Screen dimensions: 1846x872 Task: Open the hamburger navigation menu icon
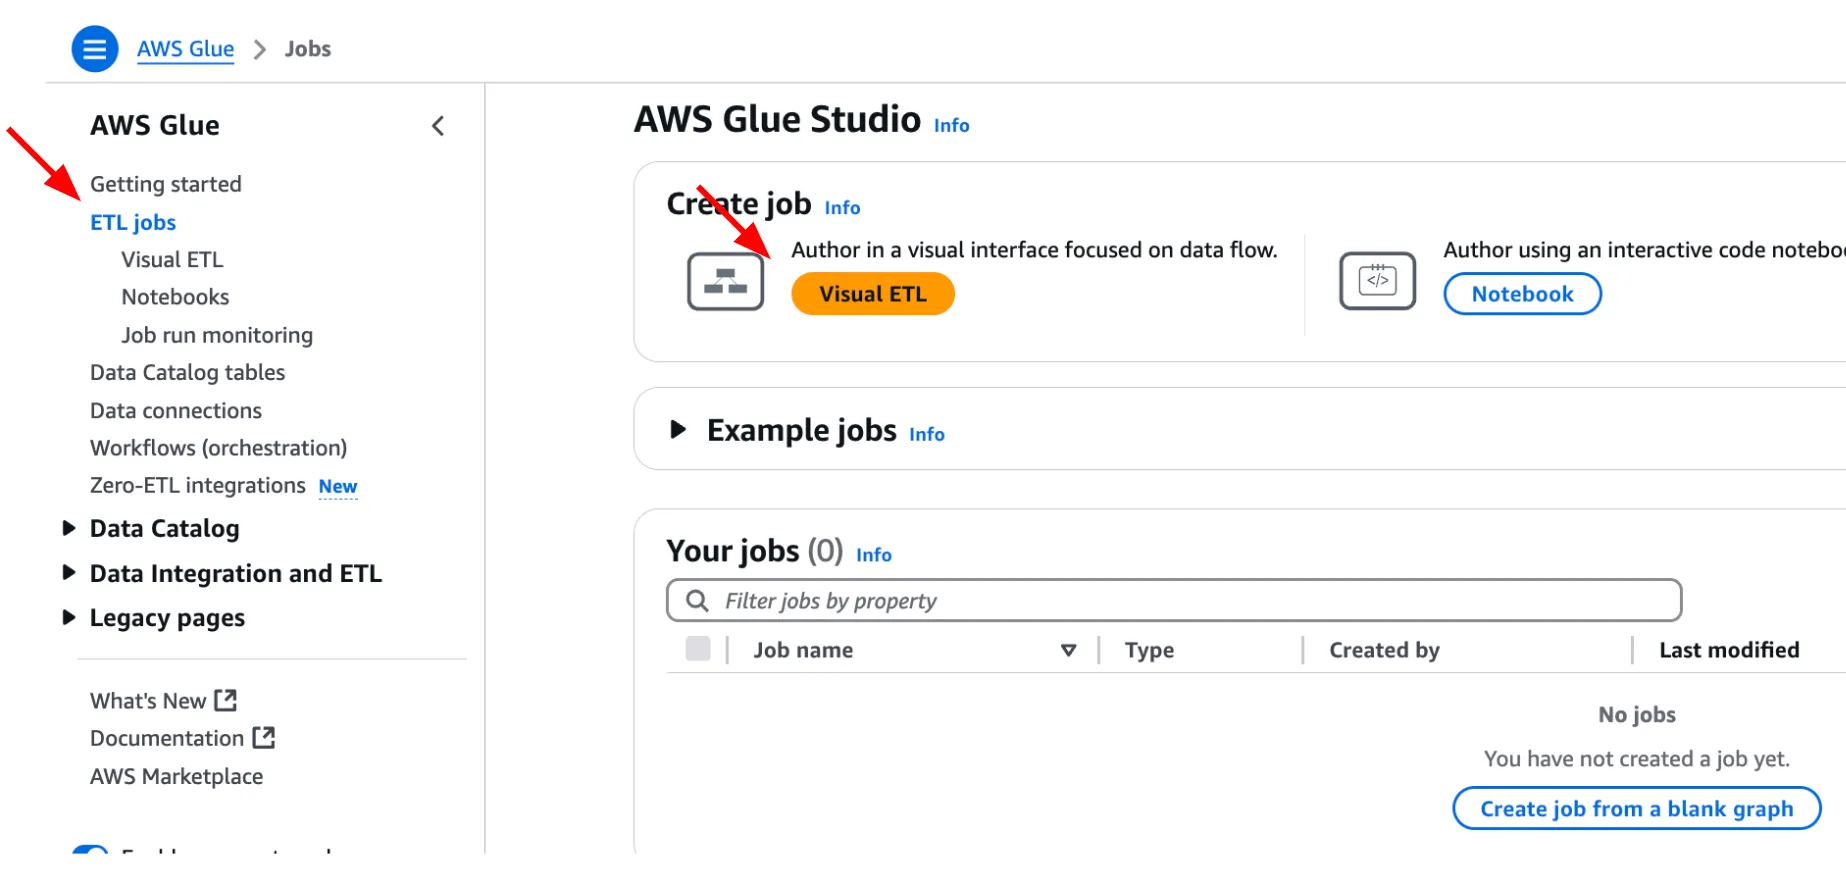point(95,49)
